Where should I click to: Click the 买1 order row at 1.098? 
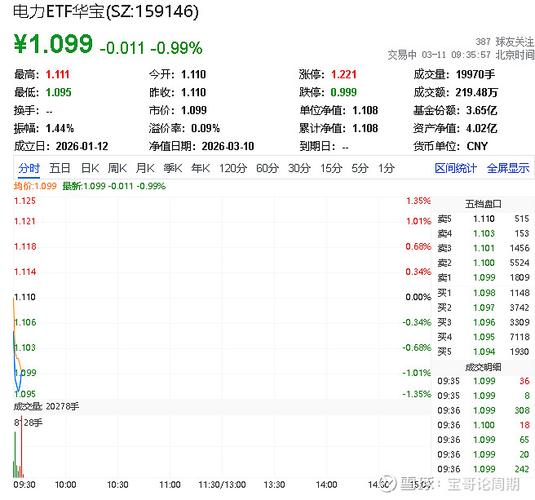tap(483, 293)
